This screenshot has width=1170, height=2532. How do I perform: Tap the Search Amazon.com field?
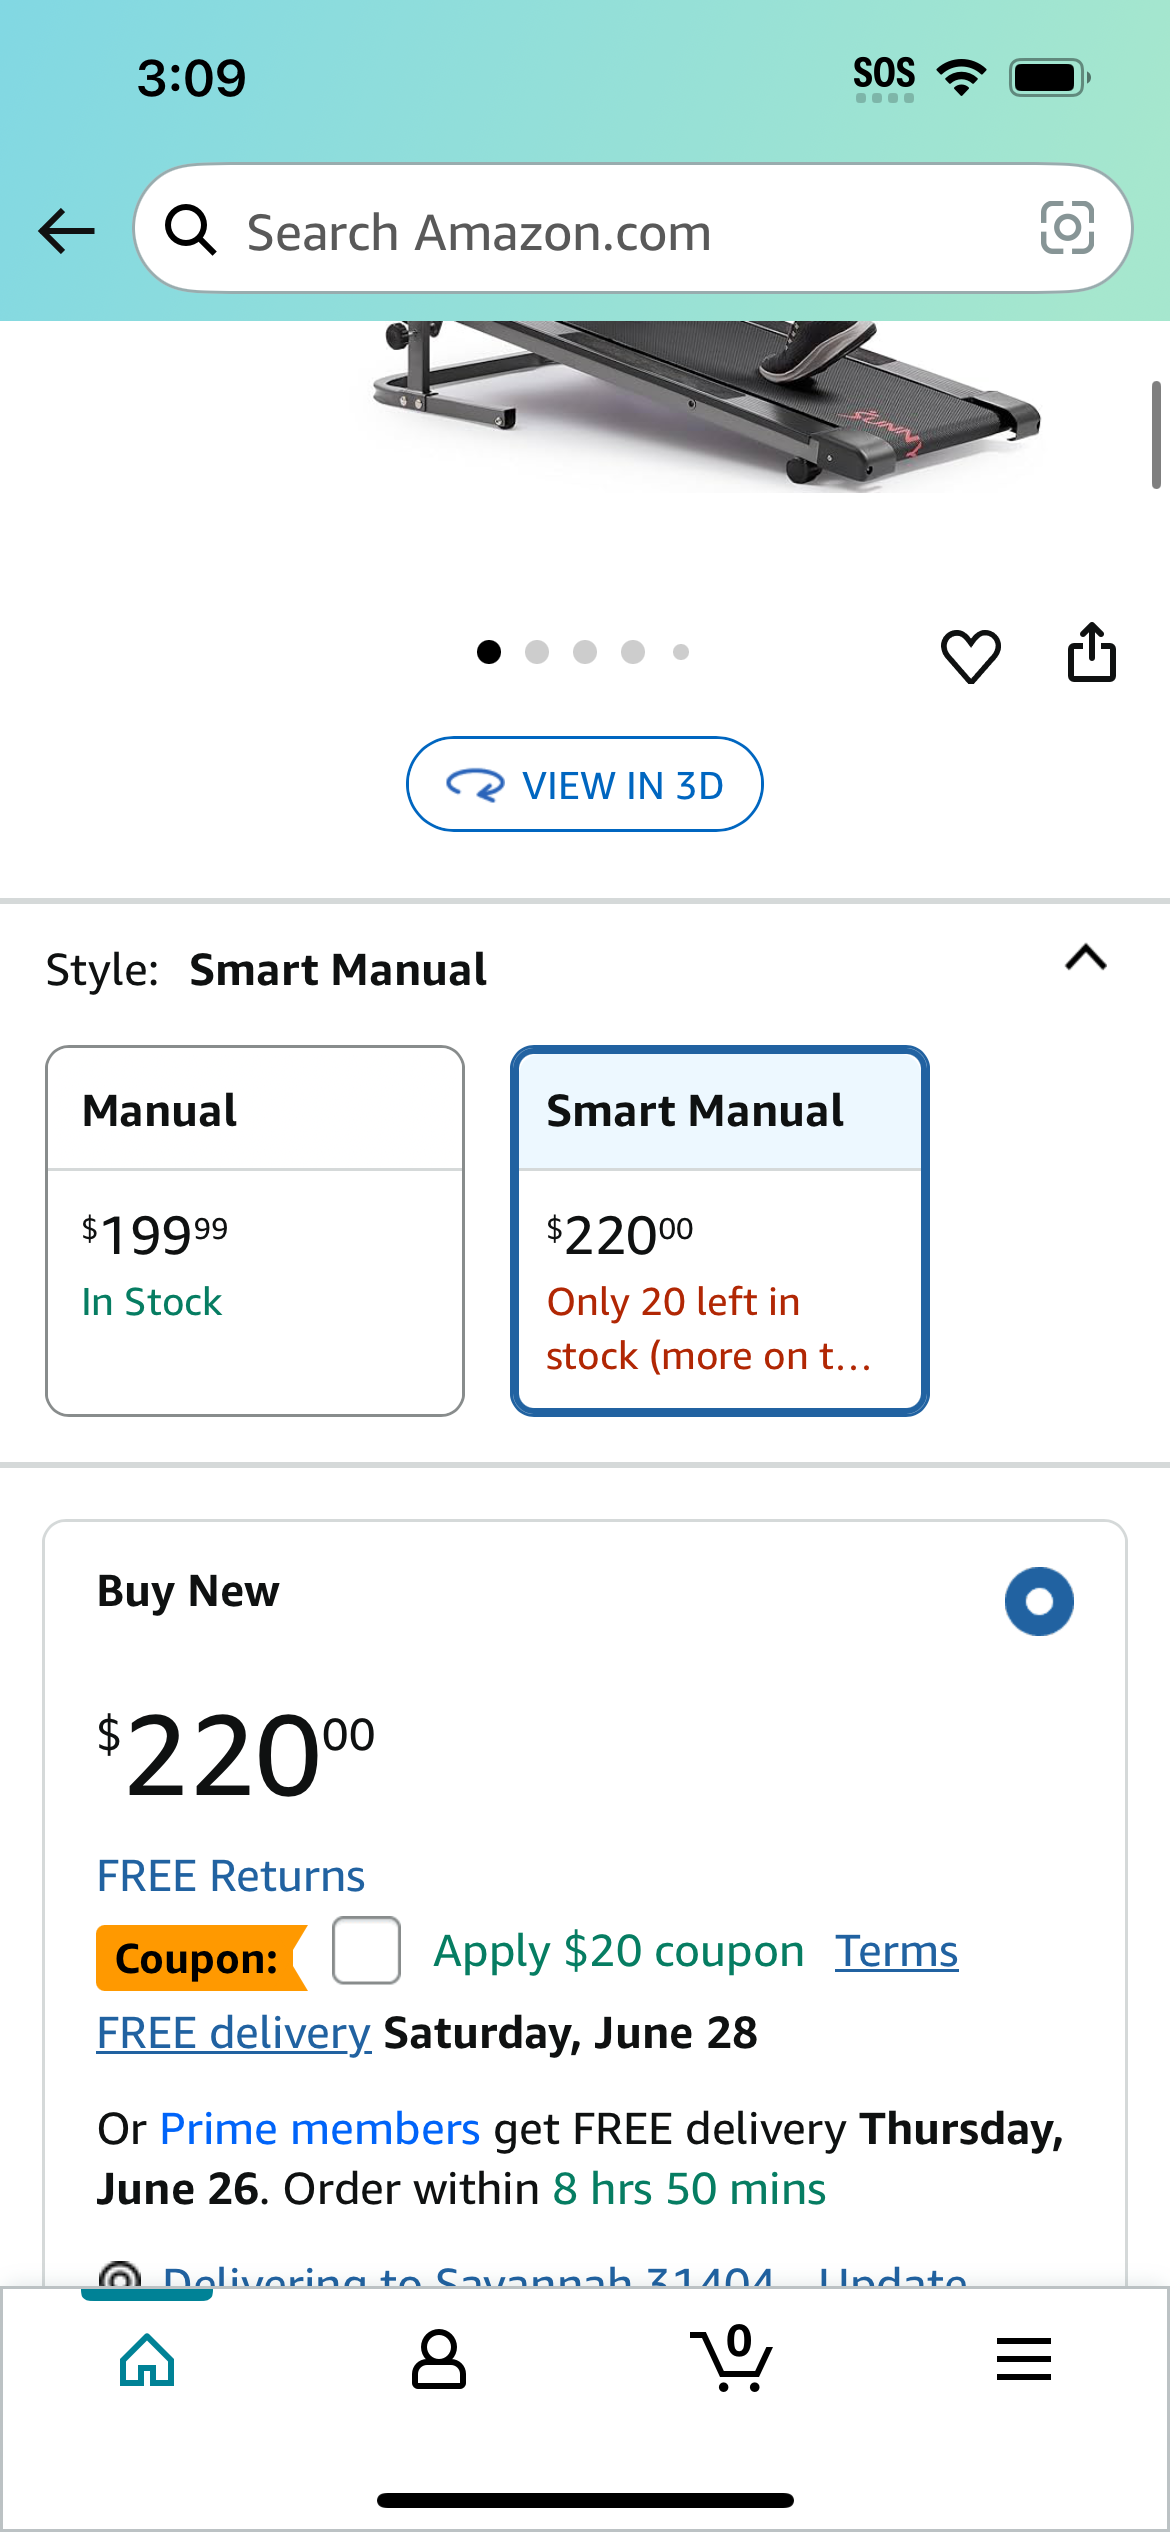pyautogui.click(x=633, y=229)
